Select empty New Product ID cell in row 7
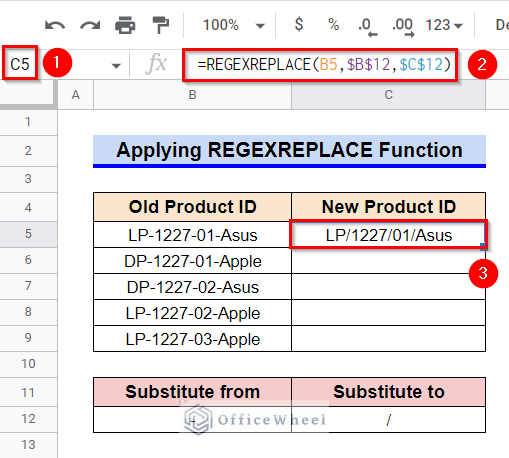Image resolution: width=509 pixels, height=458 pixels. [x=388, y=287]
